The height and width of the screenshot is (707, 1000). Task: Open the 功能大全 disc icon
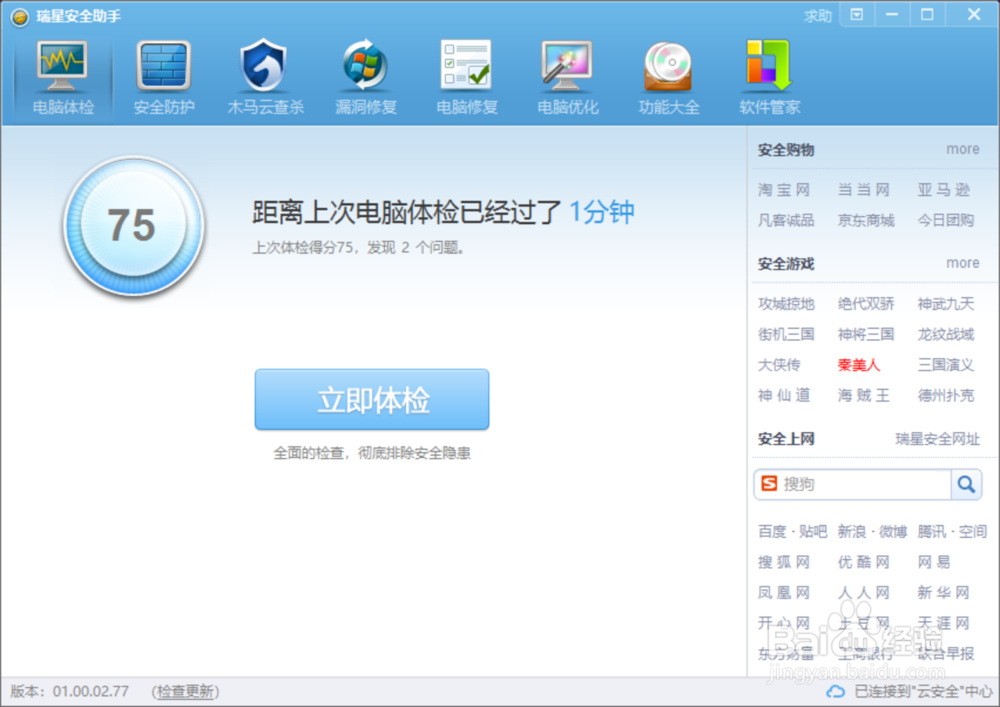(668, 66)
